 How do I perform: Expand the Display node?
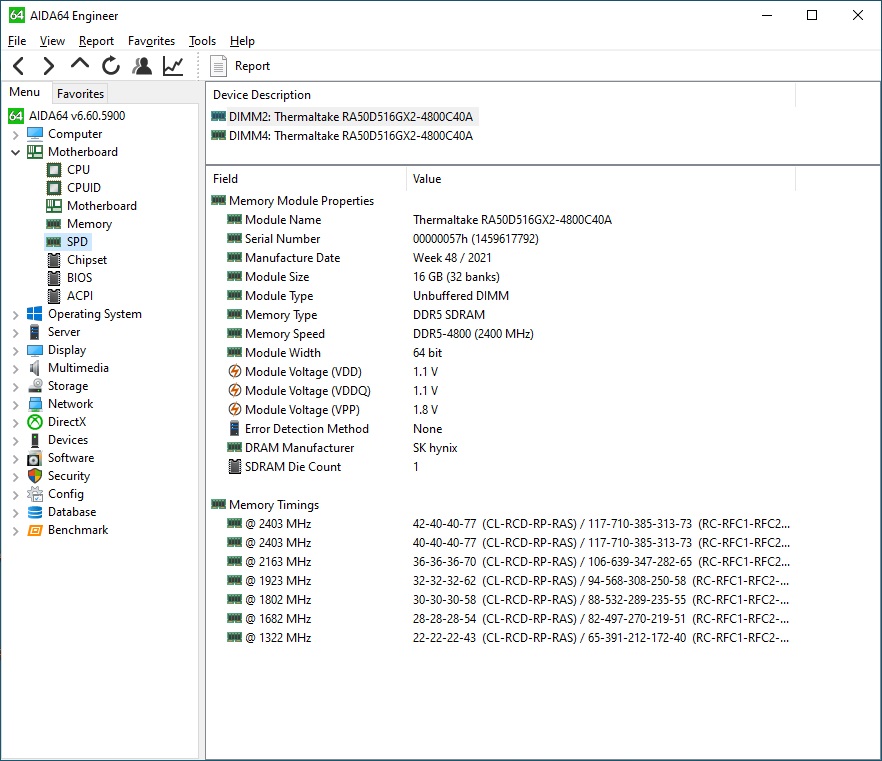tap(15, 350)
